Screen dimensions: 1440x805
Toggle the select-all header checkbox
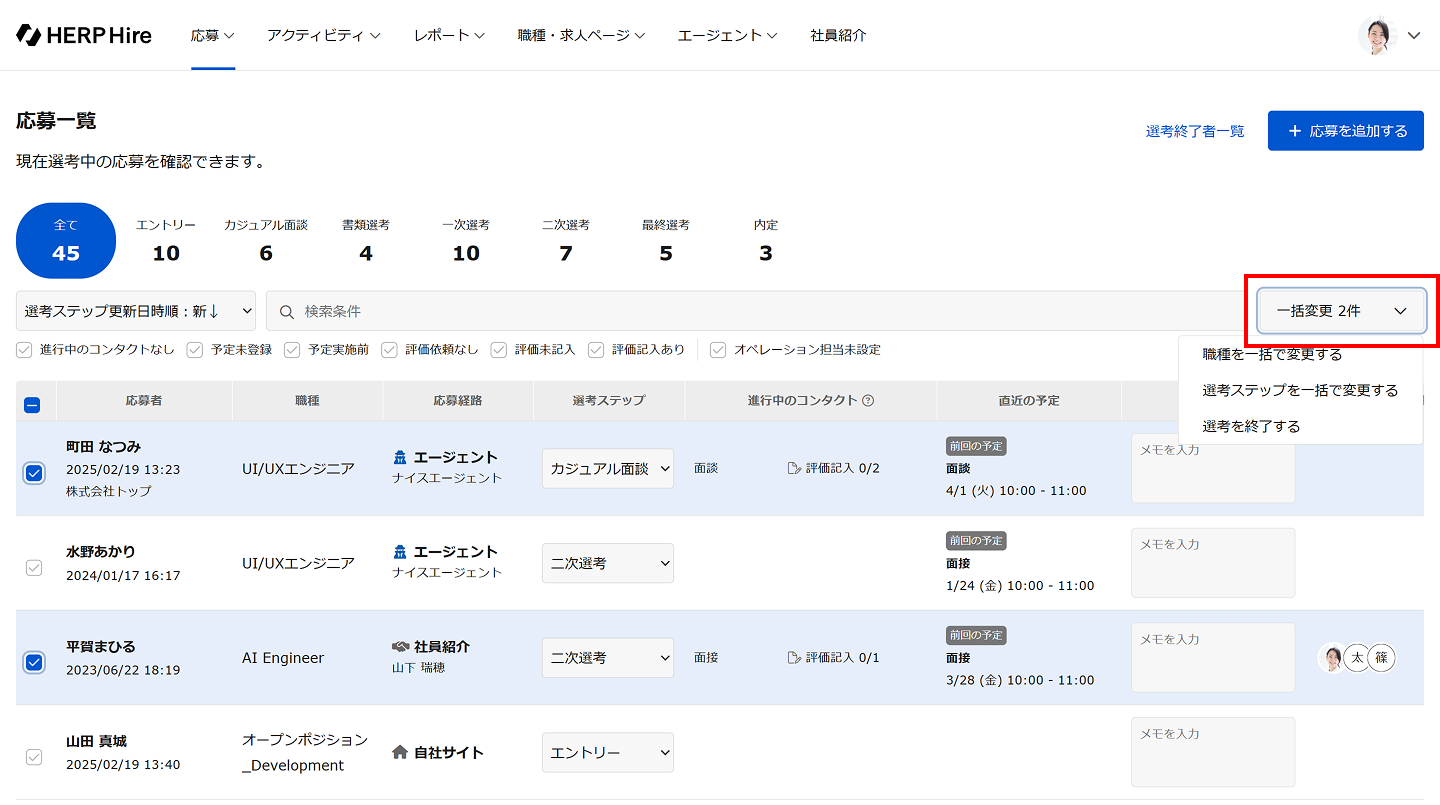tap(32, 405)
